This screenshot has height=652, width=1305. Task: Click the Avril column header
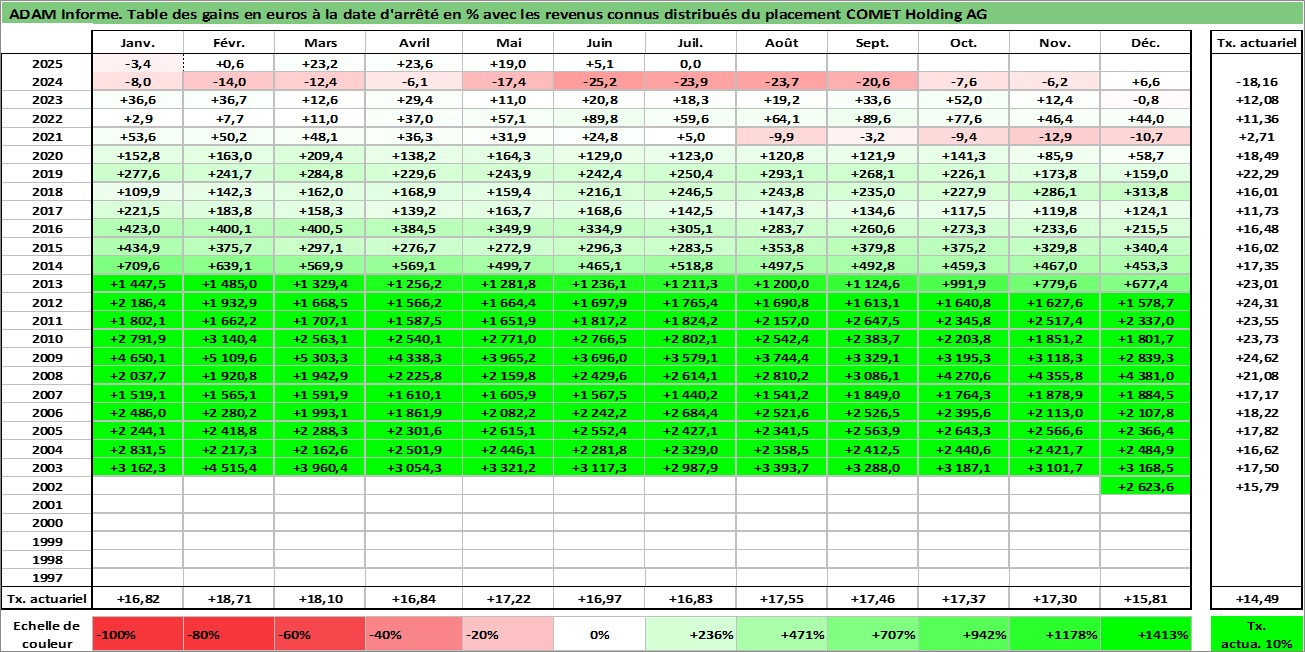[413, 44]
